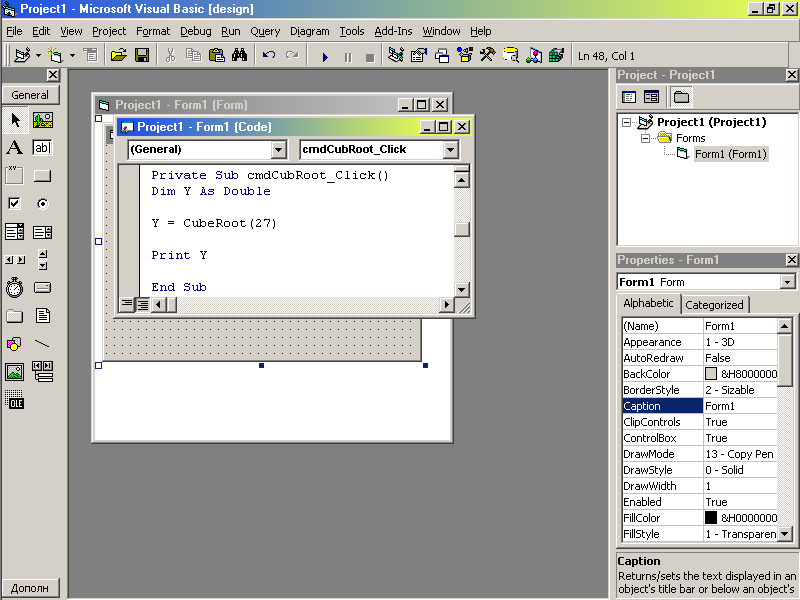This screenshot has width=800, height=600.
Task: Select the CheckBox tool in toolbox
Action: pos(15,204)
